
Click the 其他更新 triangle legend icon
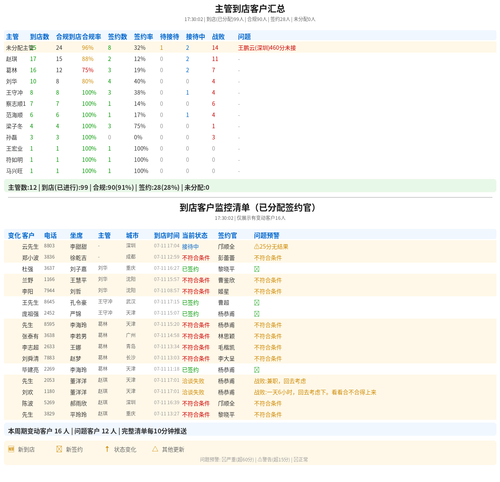(x=155, y=449)
